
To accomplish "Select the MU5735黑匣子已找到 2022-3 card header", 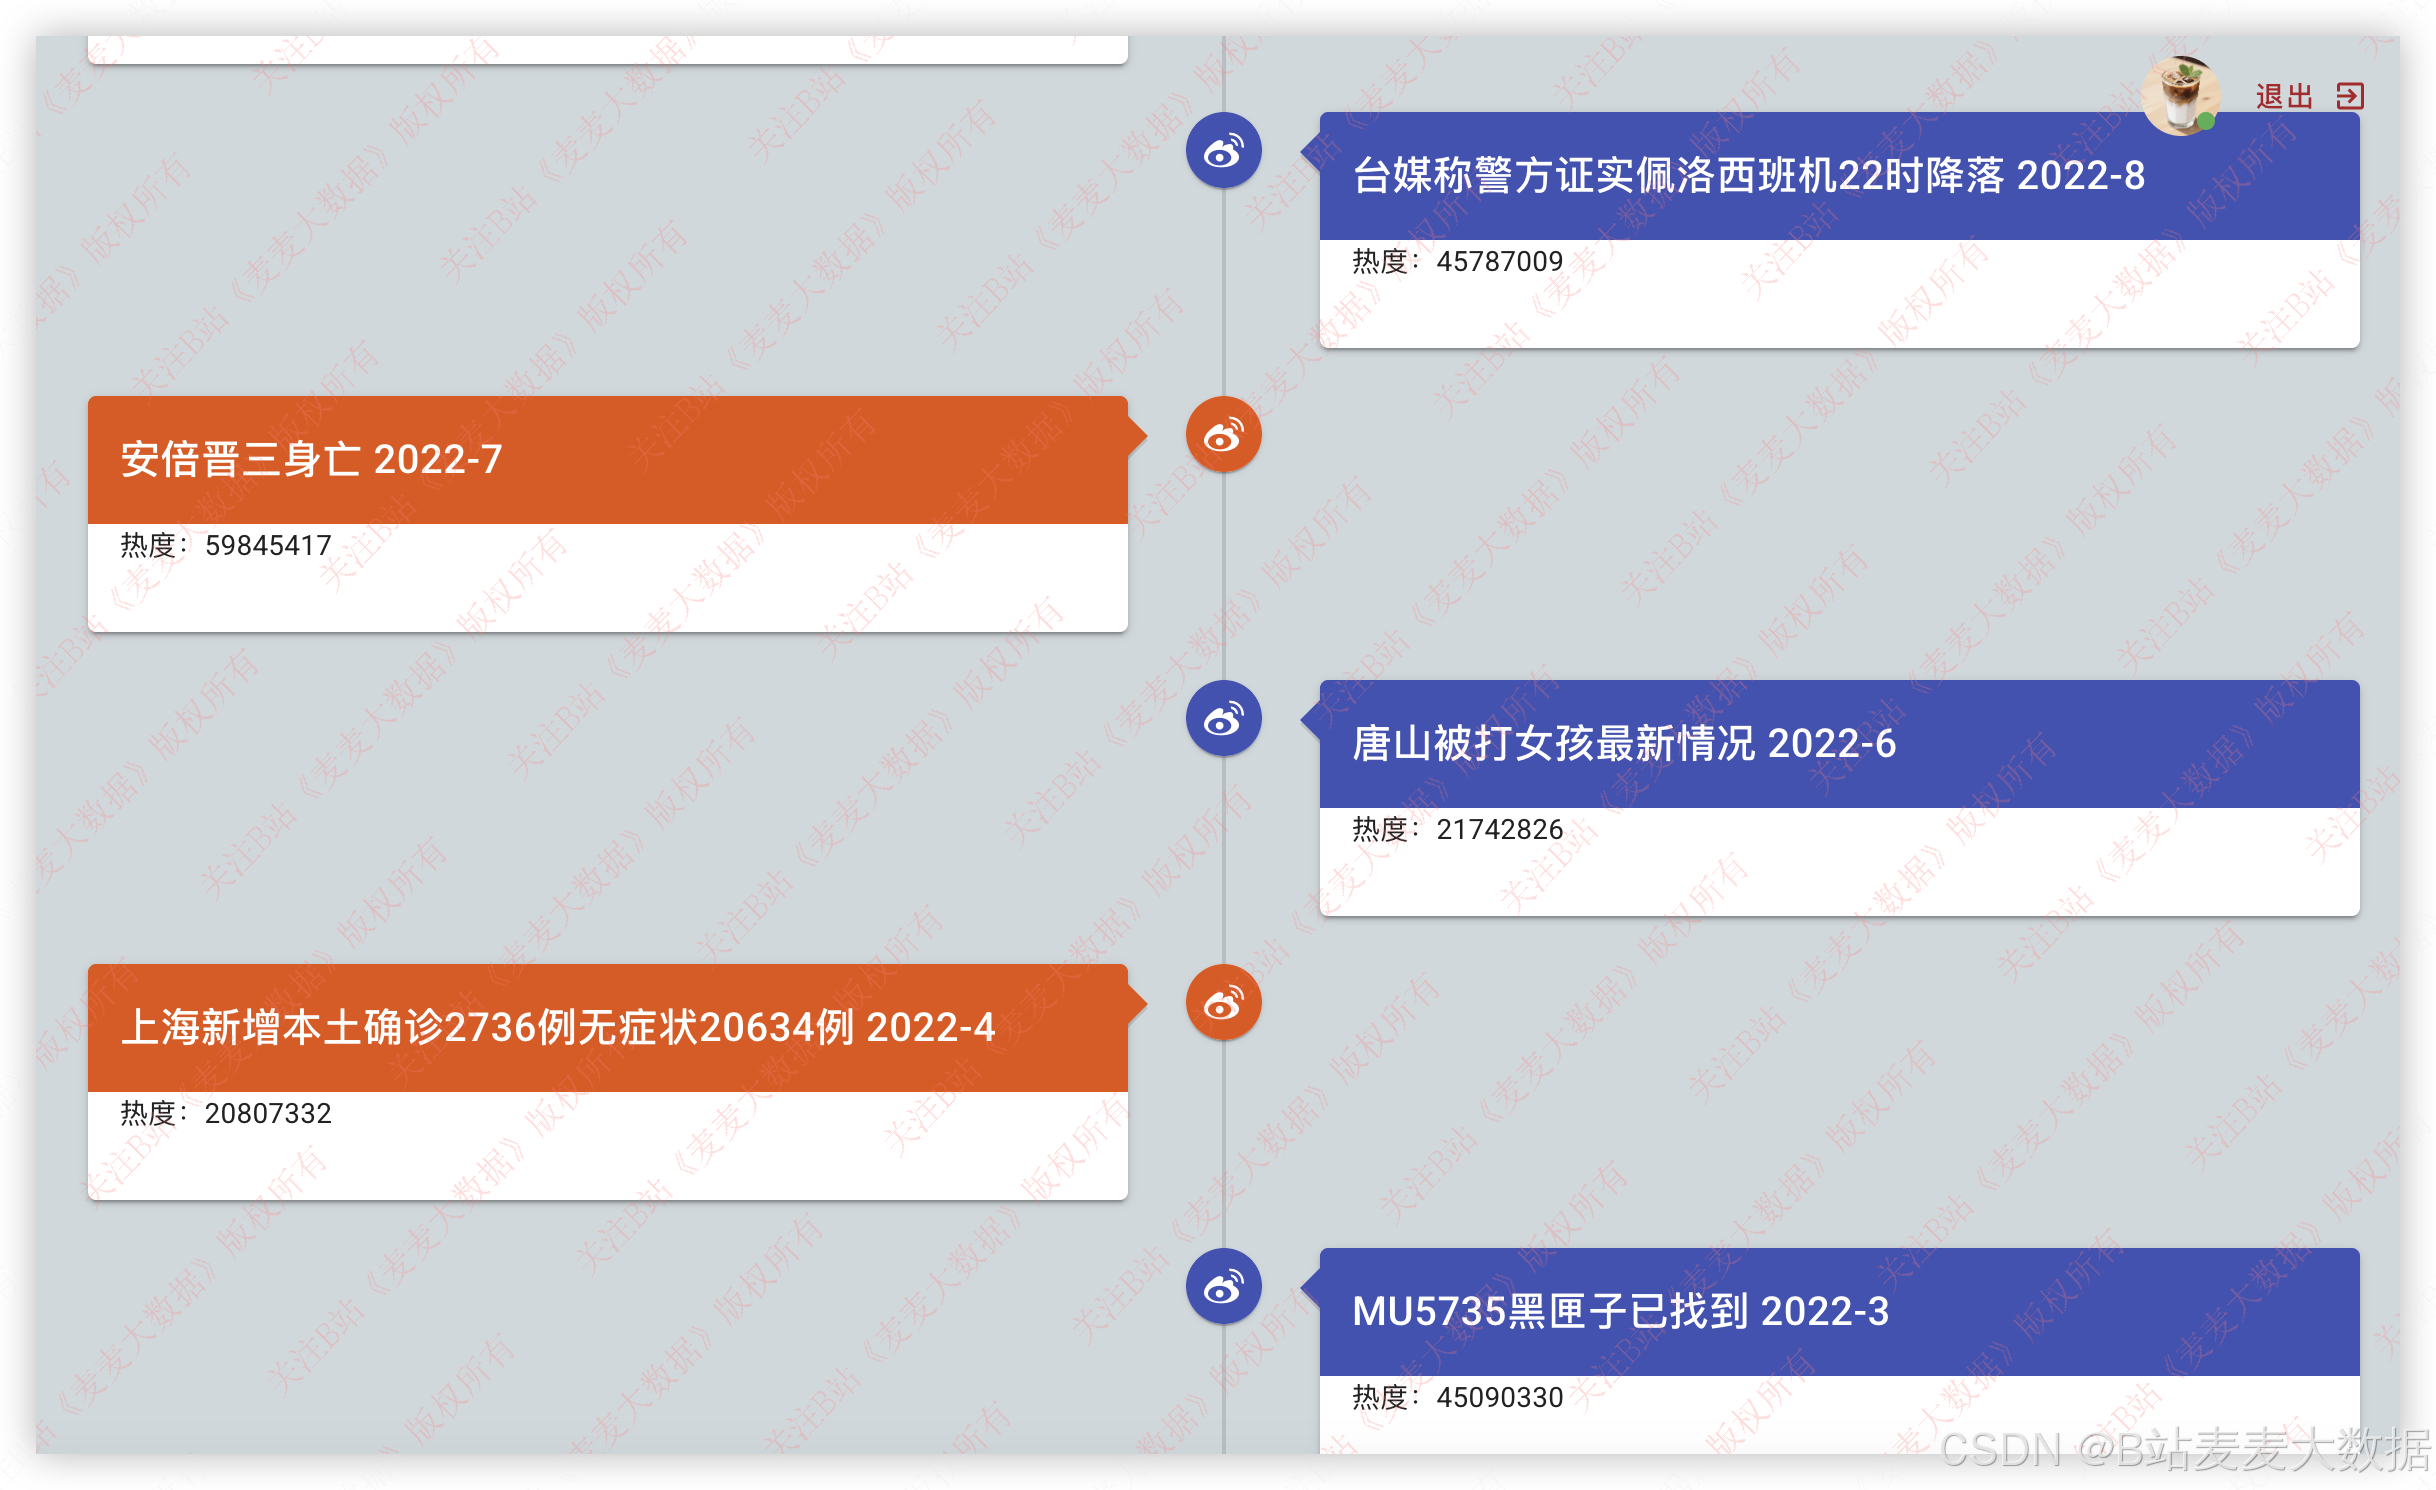I will 1620,1312.
